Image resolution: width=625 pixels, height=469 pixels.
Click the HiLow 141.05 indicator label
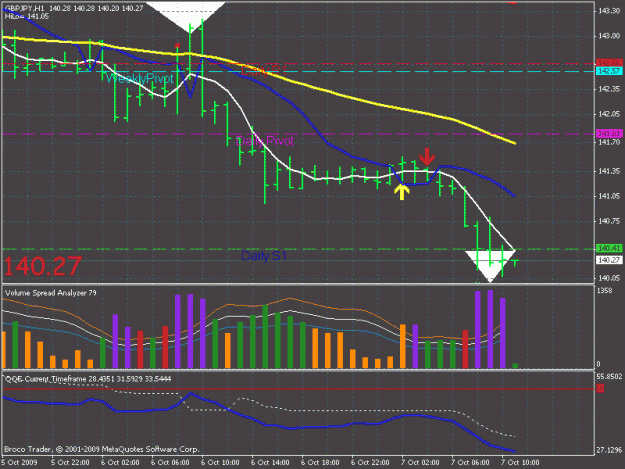click(27, 16)
